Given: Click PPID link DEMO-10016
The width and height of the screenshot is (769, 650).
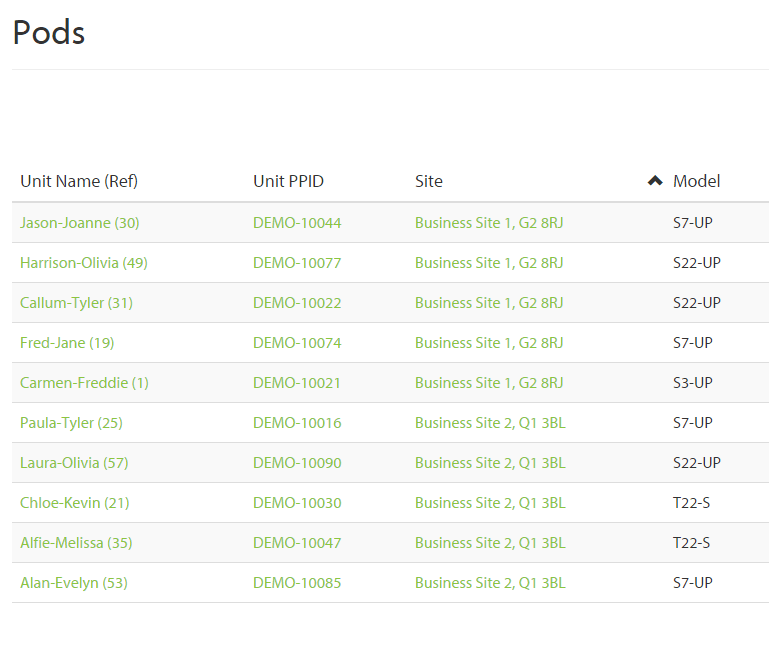Looking at the screenshot, I should tap(297, 423).
